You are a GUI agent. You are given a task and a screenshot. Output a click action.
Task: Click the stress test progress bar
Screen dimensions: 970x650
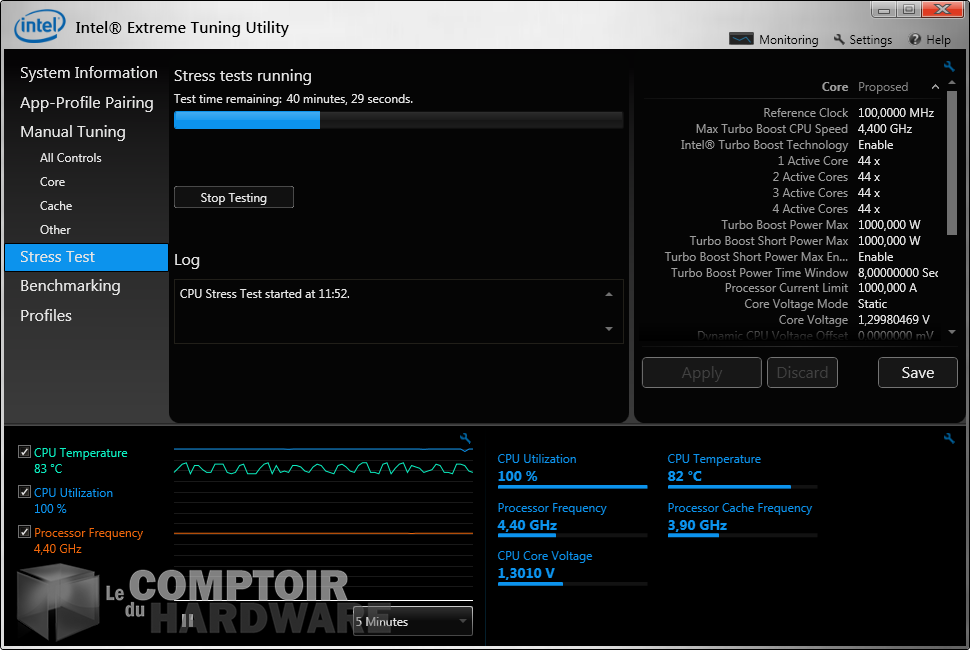[x=400, y=120]
